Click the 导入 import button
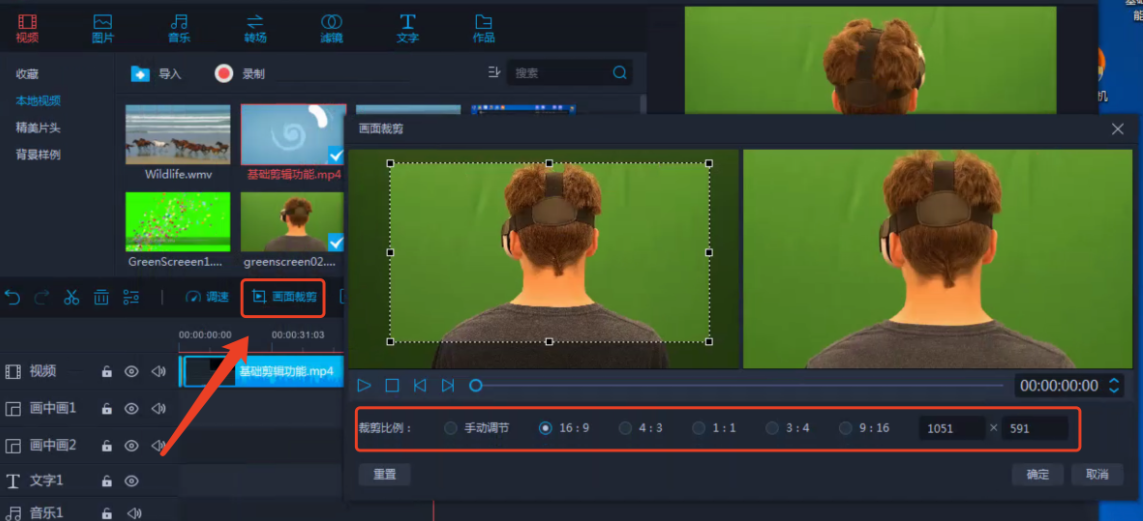The image size is (1143, 521). 156,74
